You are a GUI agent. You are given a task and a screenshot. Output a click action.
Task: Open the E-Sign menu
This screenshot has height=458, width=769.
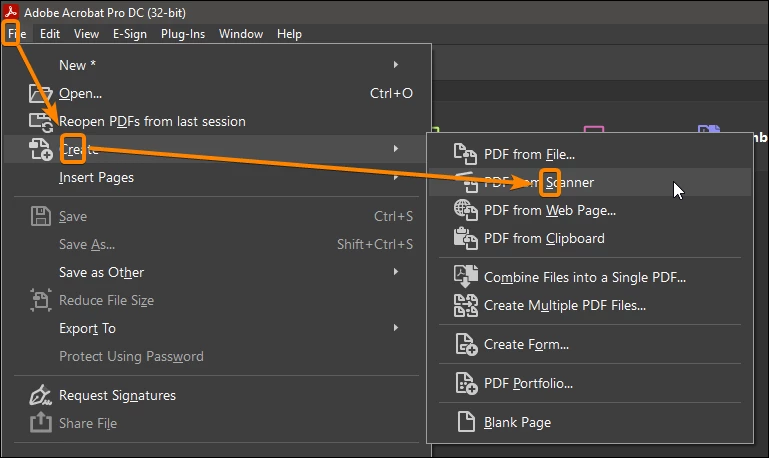pyautogui.click(x=129, y=34)
